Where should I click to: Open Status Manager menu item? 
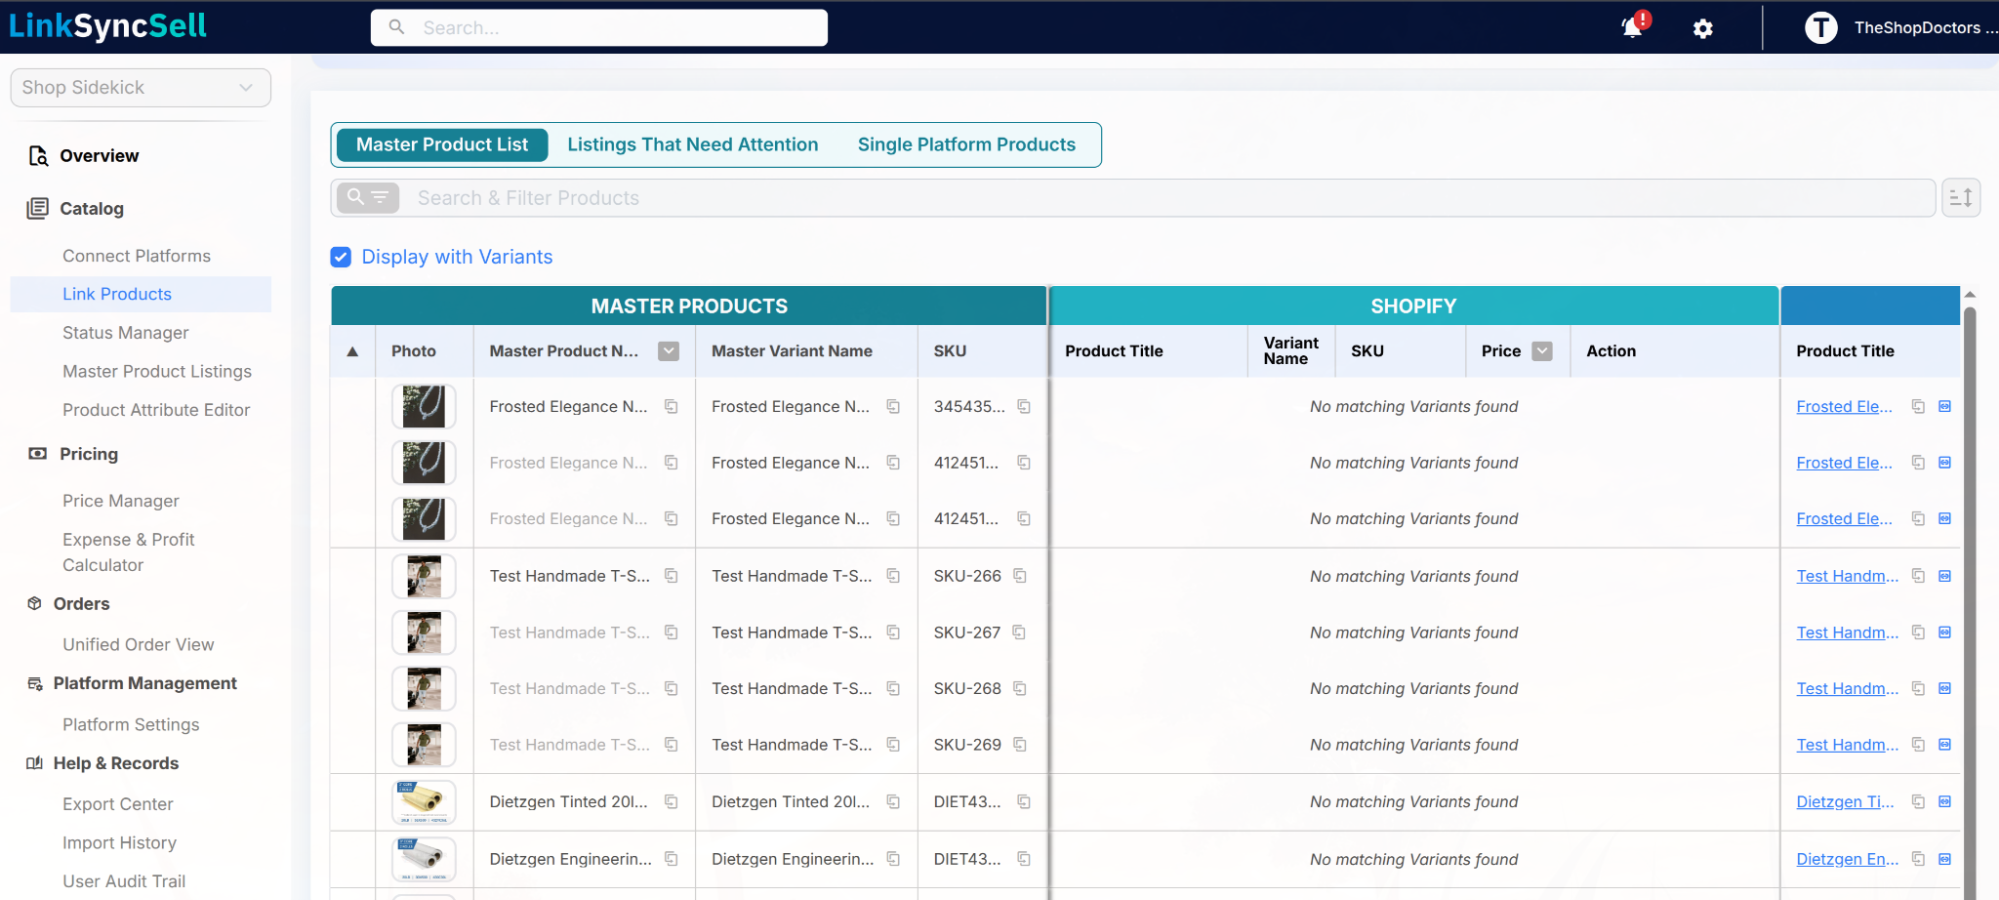pyautogui.click(x=126, y=333)
